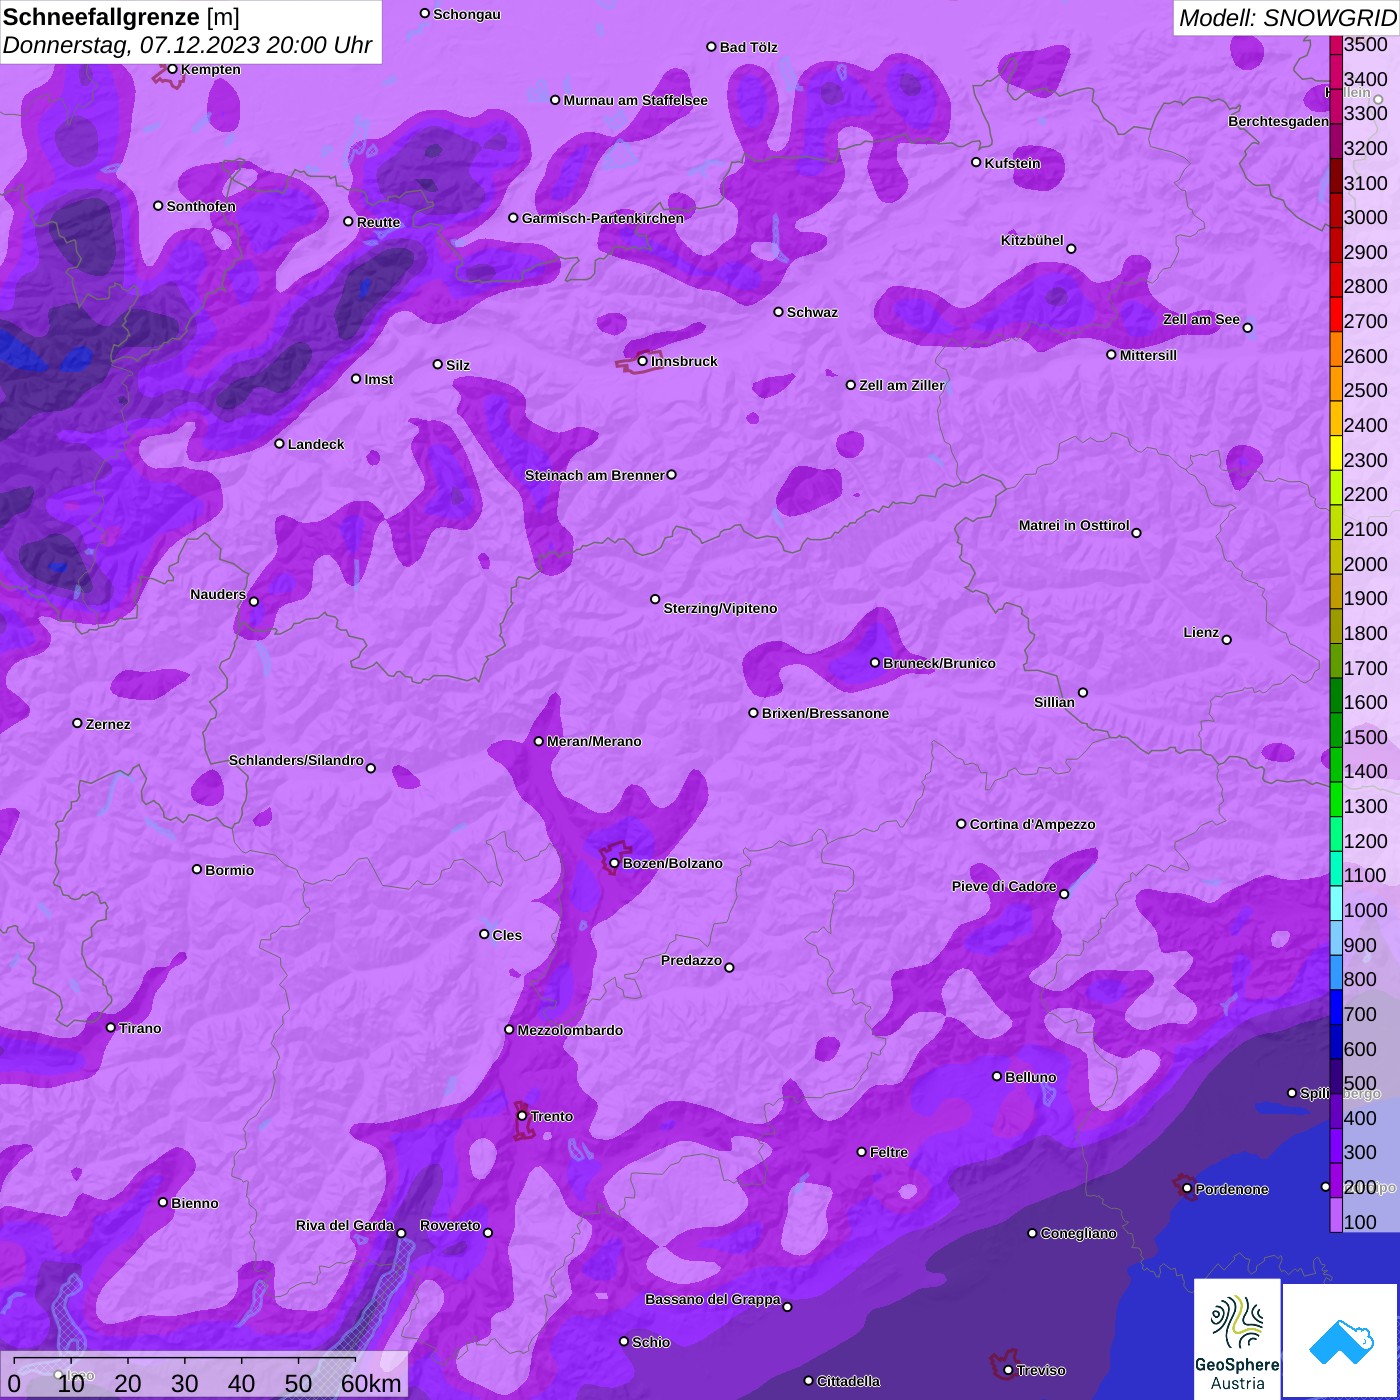Select the Treviso label
Image resolution: width=1400 pixels, height=1400 pixels.
(x=1041, y=1370)
